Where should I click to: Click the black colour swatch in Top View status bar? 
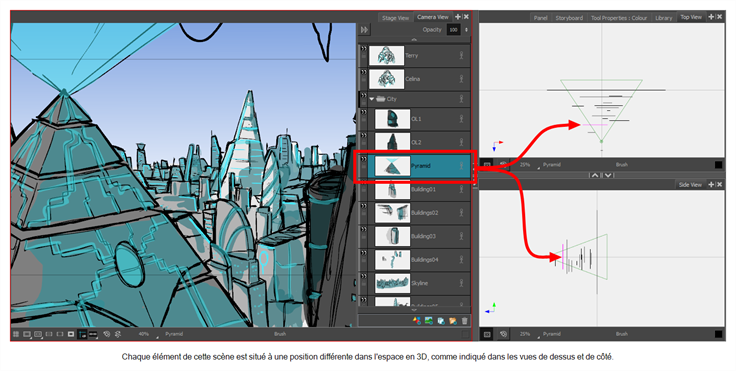(719, 165)
